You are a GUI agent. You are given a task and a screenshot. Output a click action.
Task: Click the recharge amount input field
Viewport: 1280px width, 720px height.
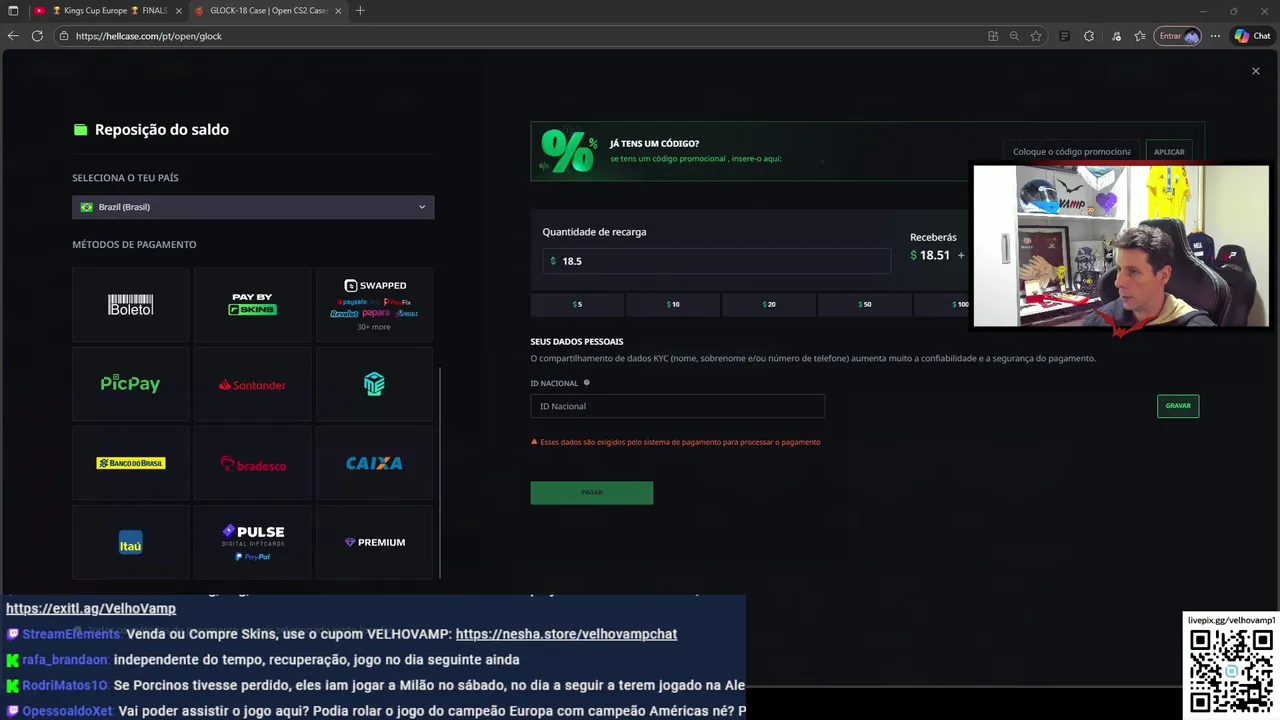[716, 261]
